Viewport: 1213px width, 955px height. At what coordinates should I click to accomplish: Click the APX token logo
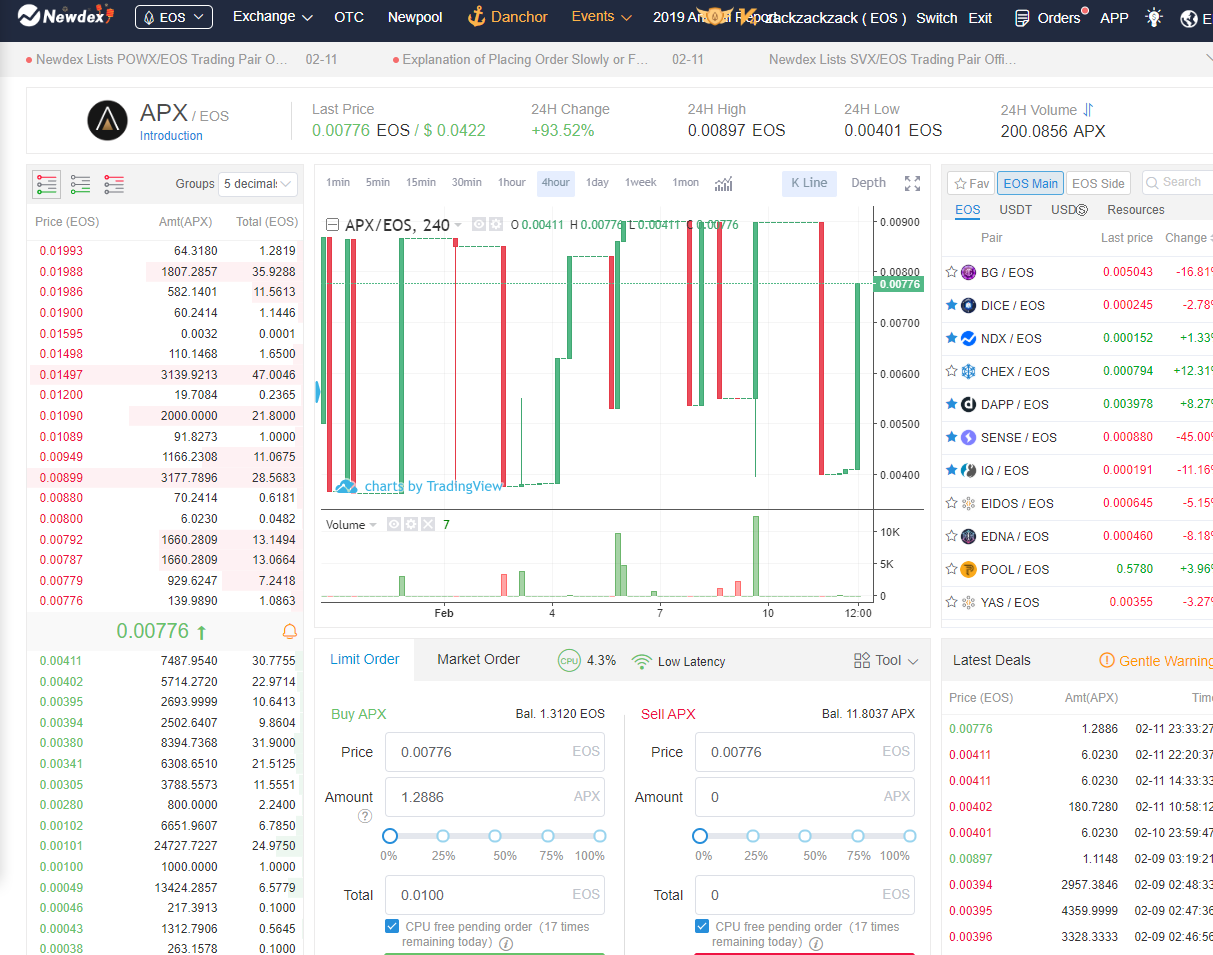(x=107, y=120)
